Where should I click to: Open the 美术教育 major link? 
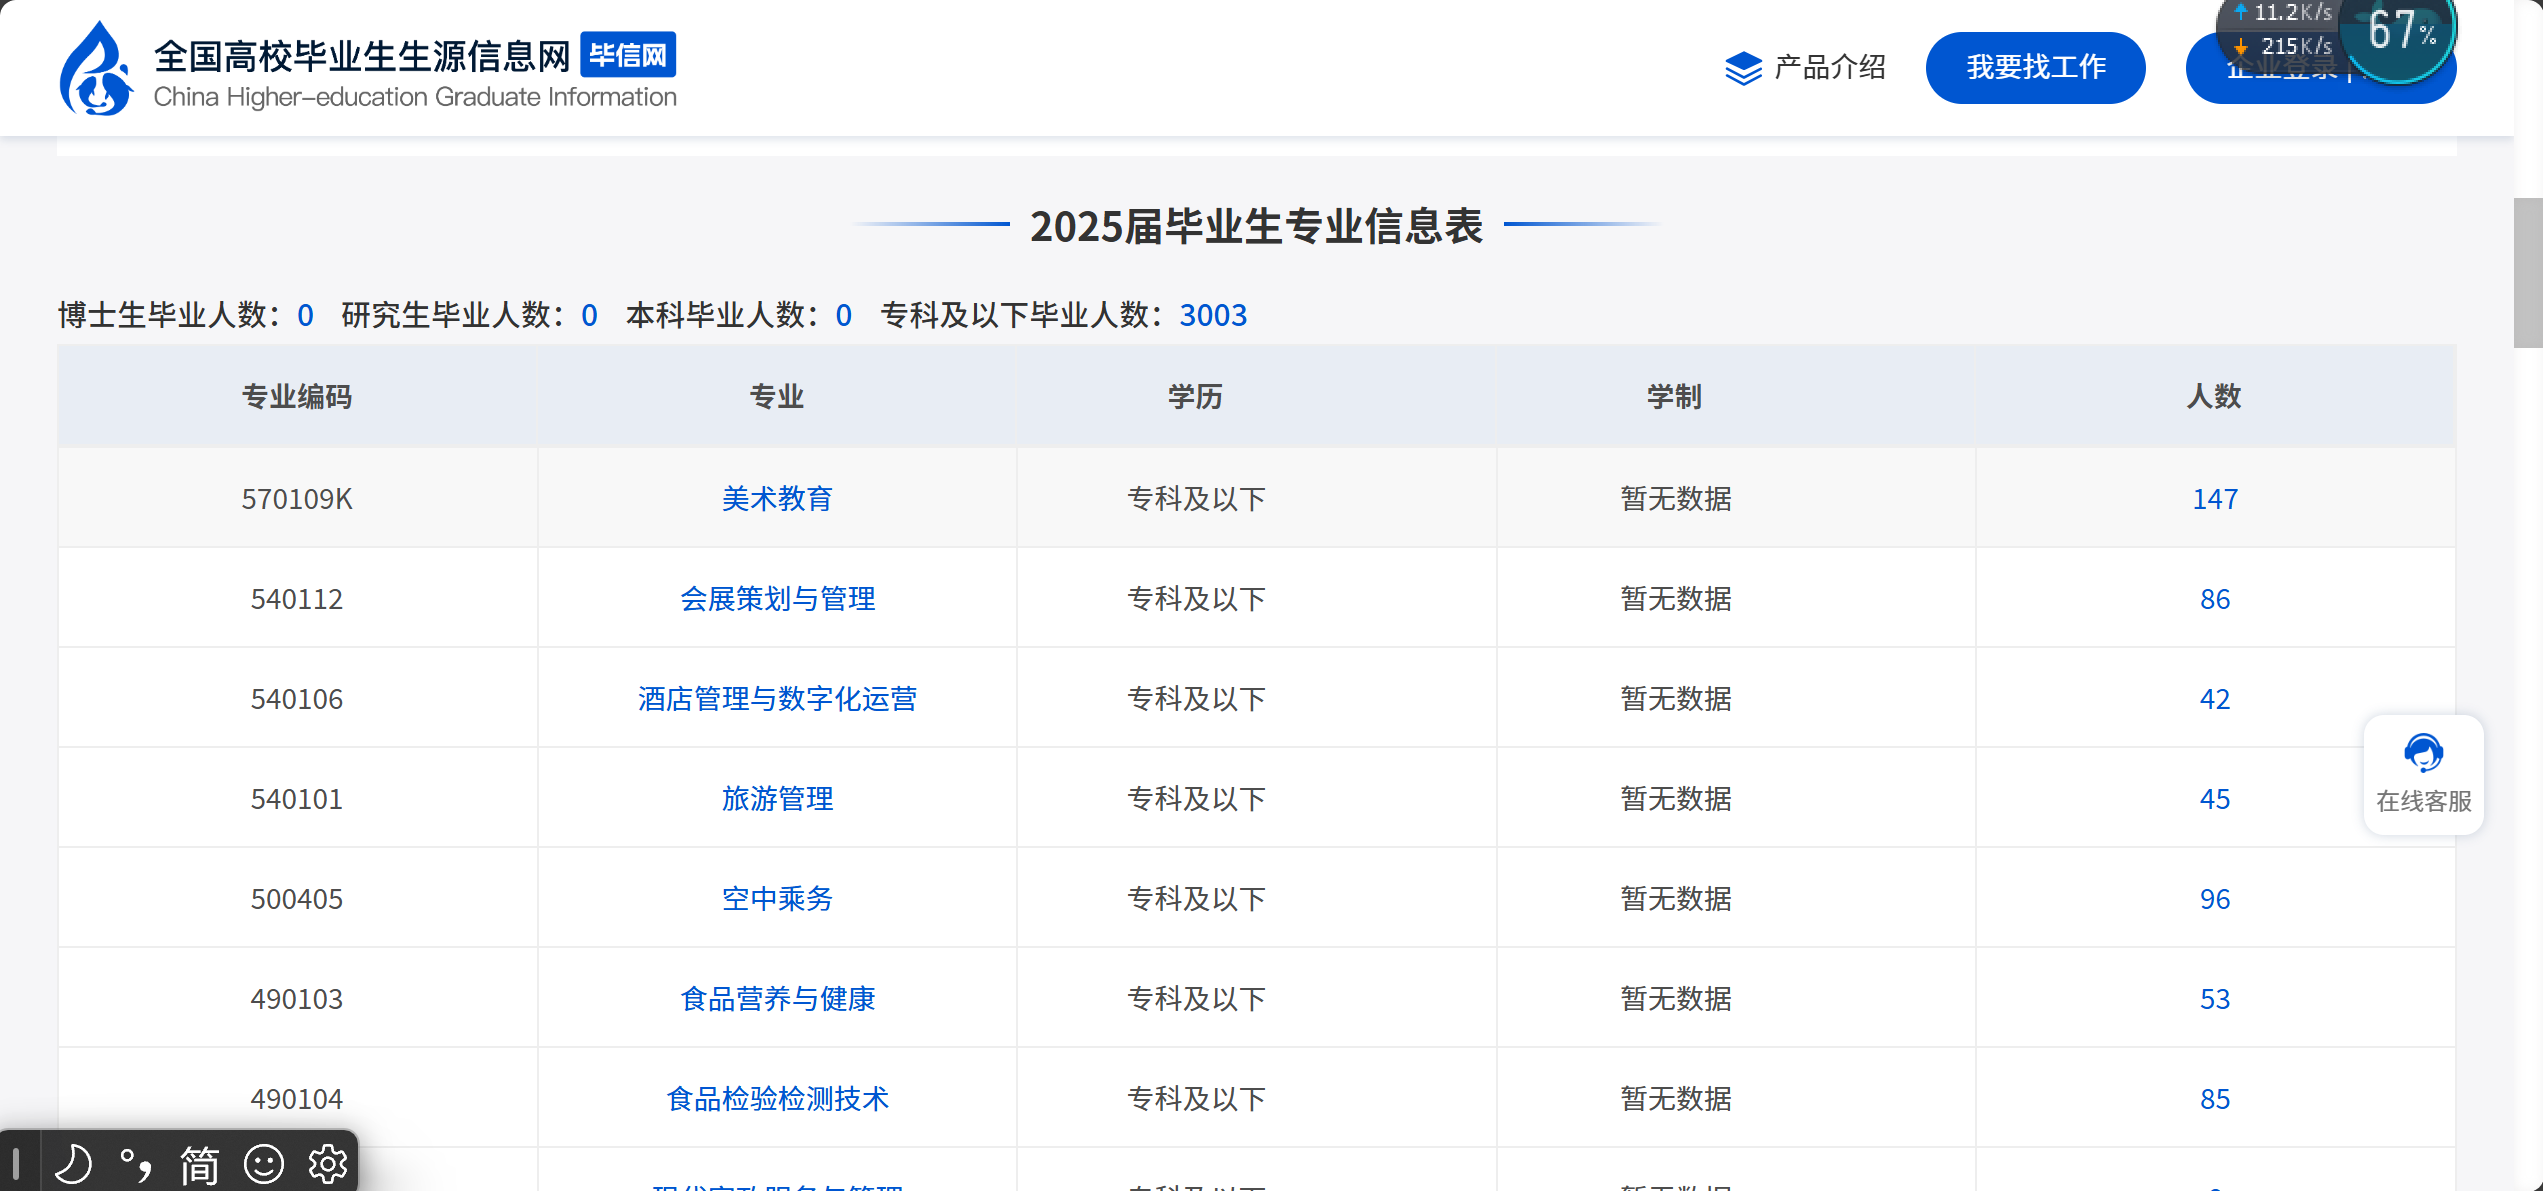tap(777, 498)
